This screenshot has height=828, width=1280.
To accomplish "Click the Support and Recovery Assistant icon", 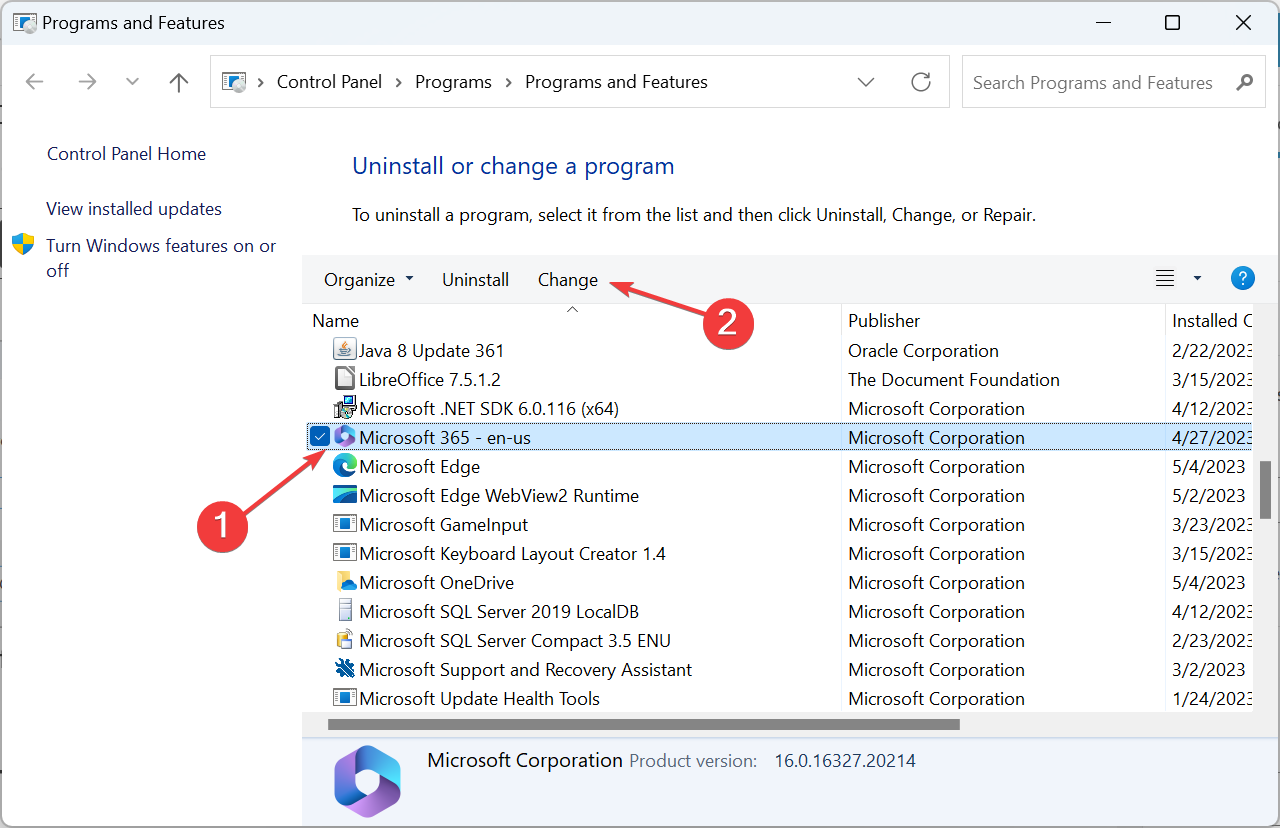I will [x=345, y=669].
